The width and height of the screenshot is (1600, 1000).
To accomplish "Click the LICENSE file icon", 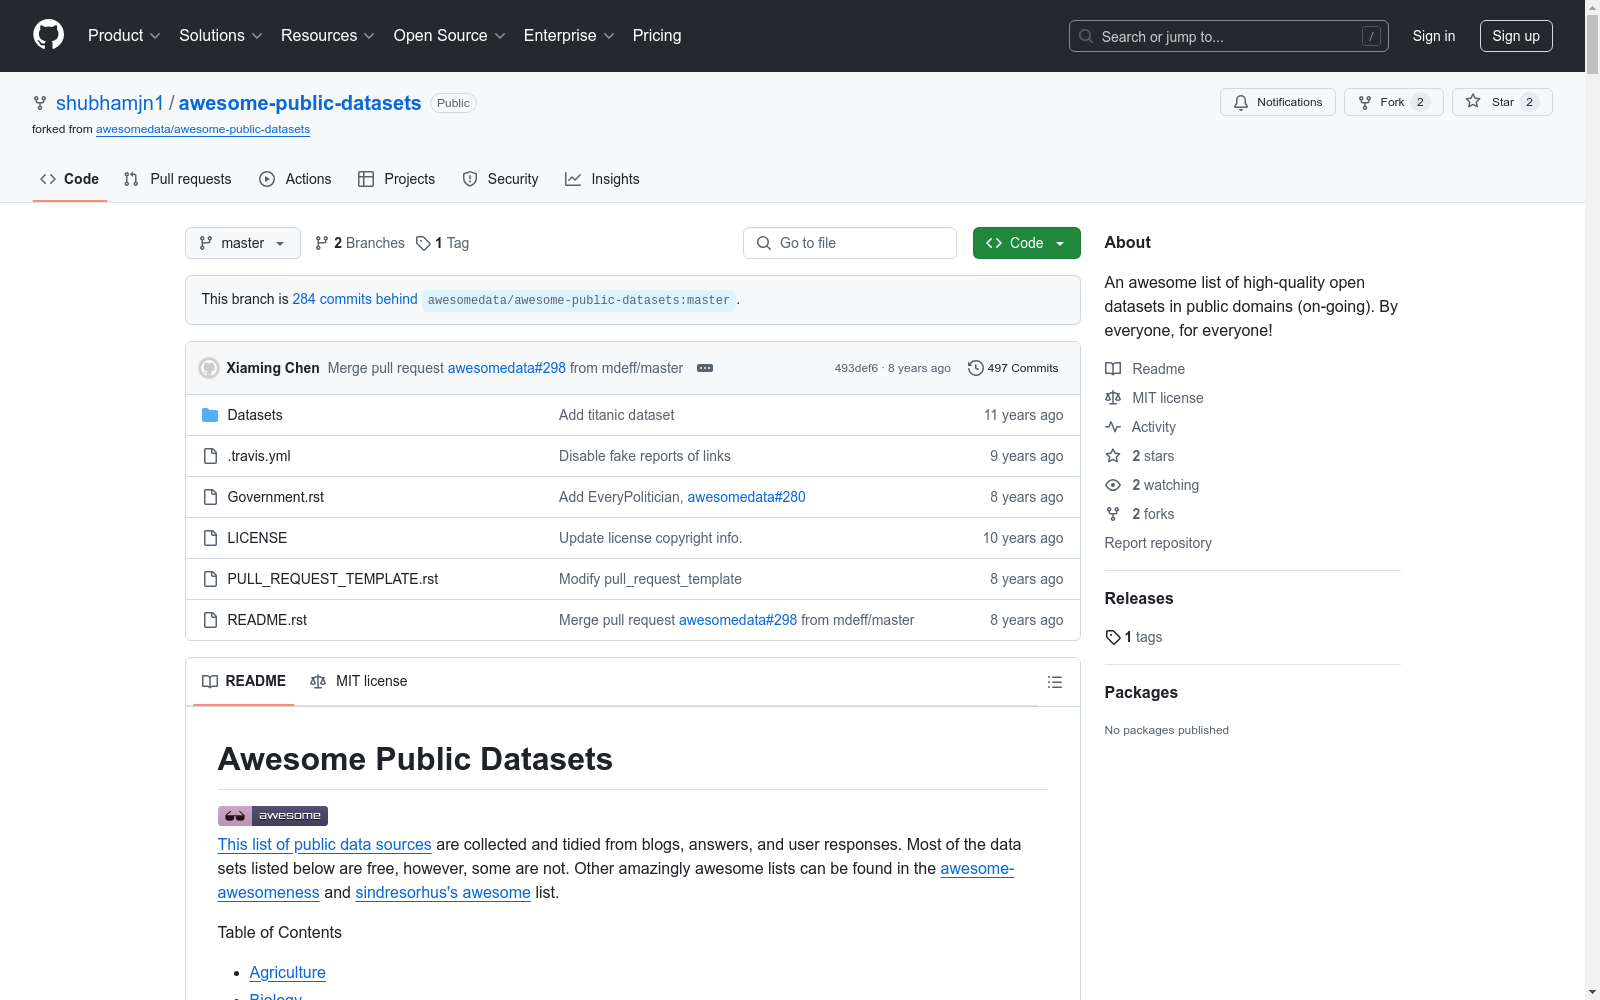I will click(x=210, y=538).
